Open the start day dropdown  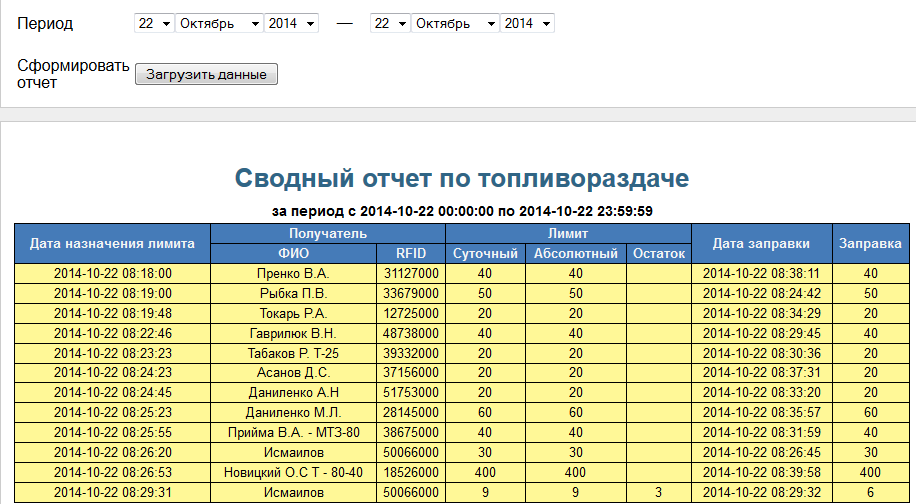click(x=153, y=23)
